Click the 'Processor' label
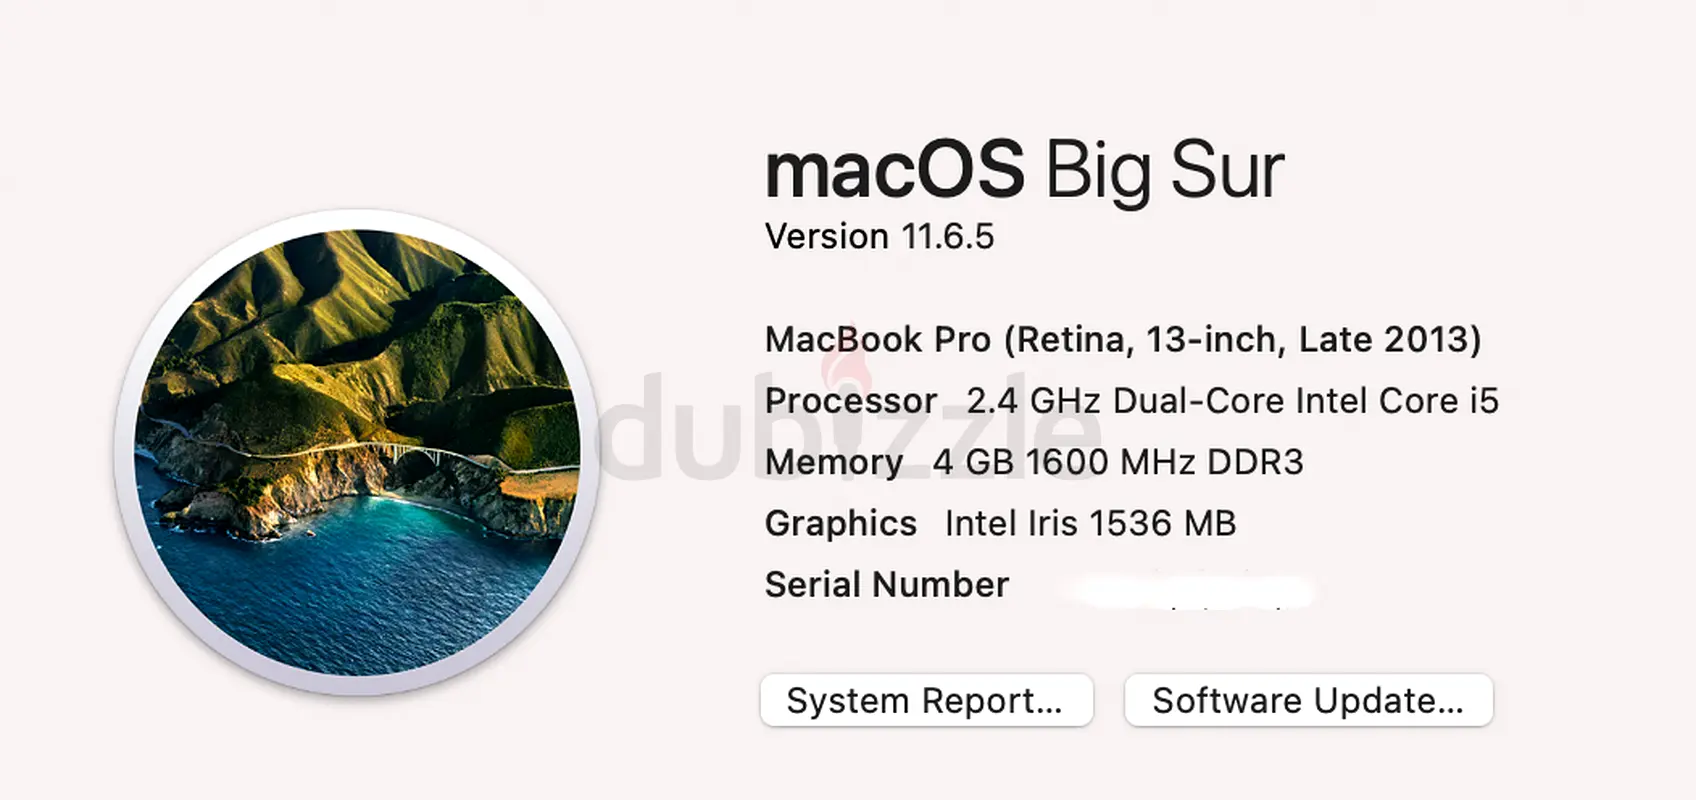Screen dimensions: 1696x800 tap(851, 401)
